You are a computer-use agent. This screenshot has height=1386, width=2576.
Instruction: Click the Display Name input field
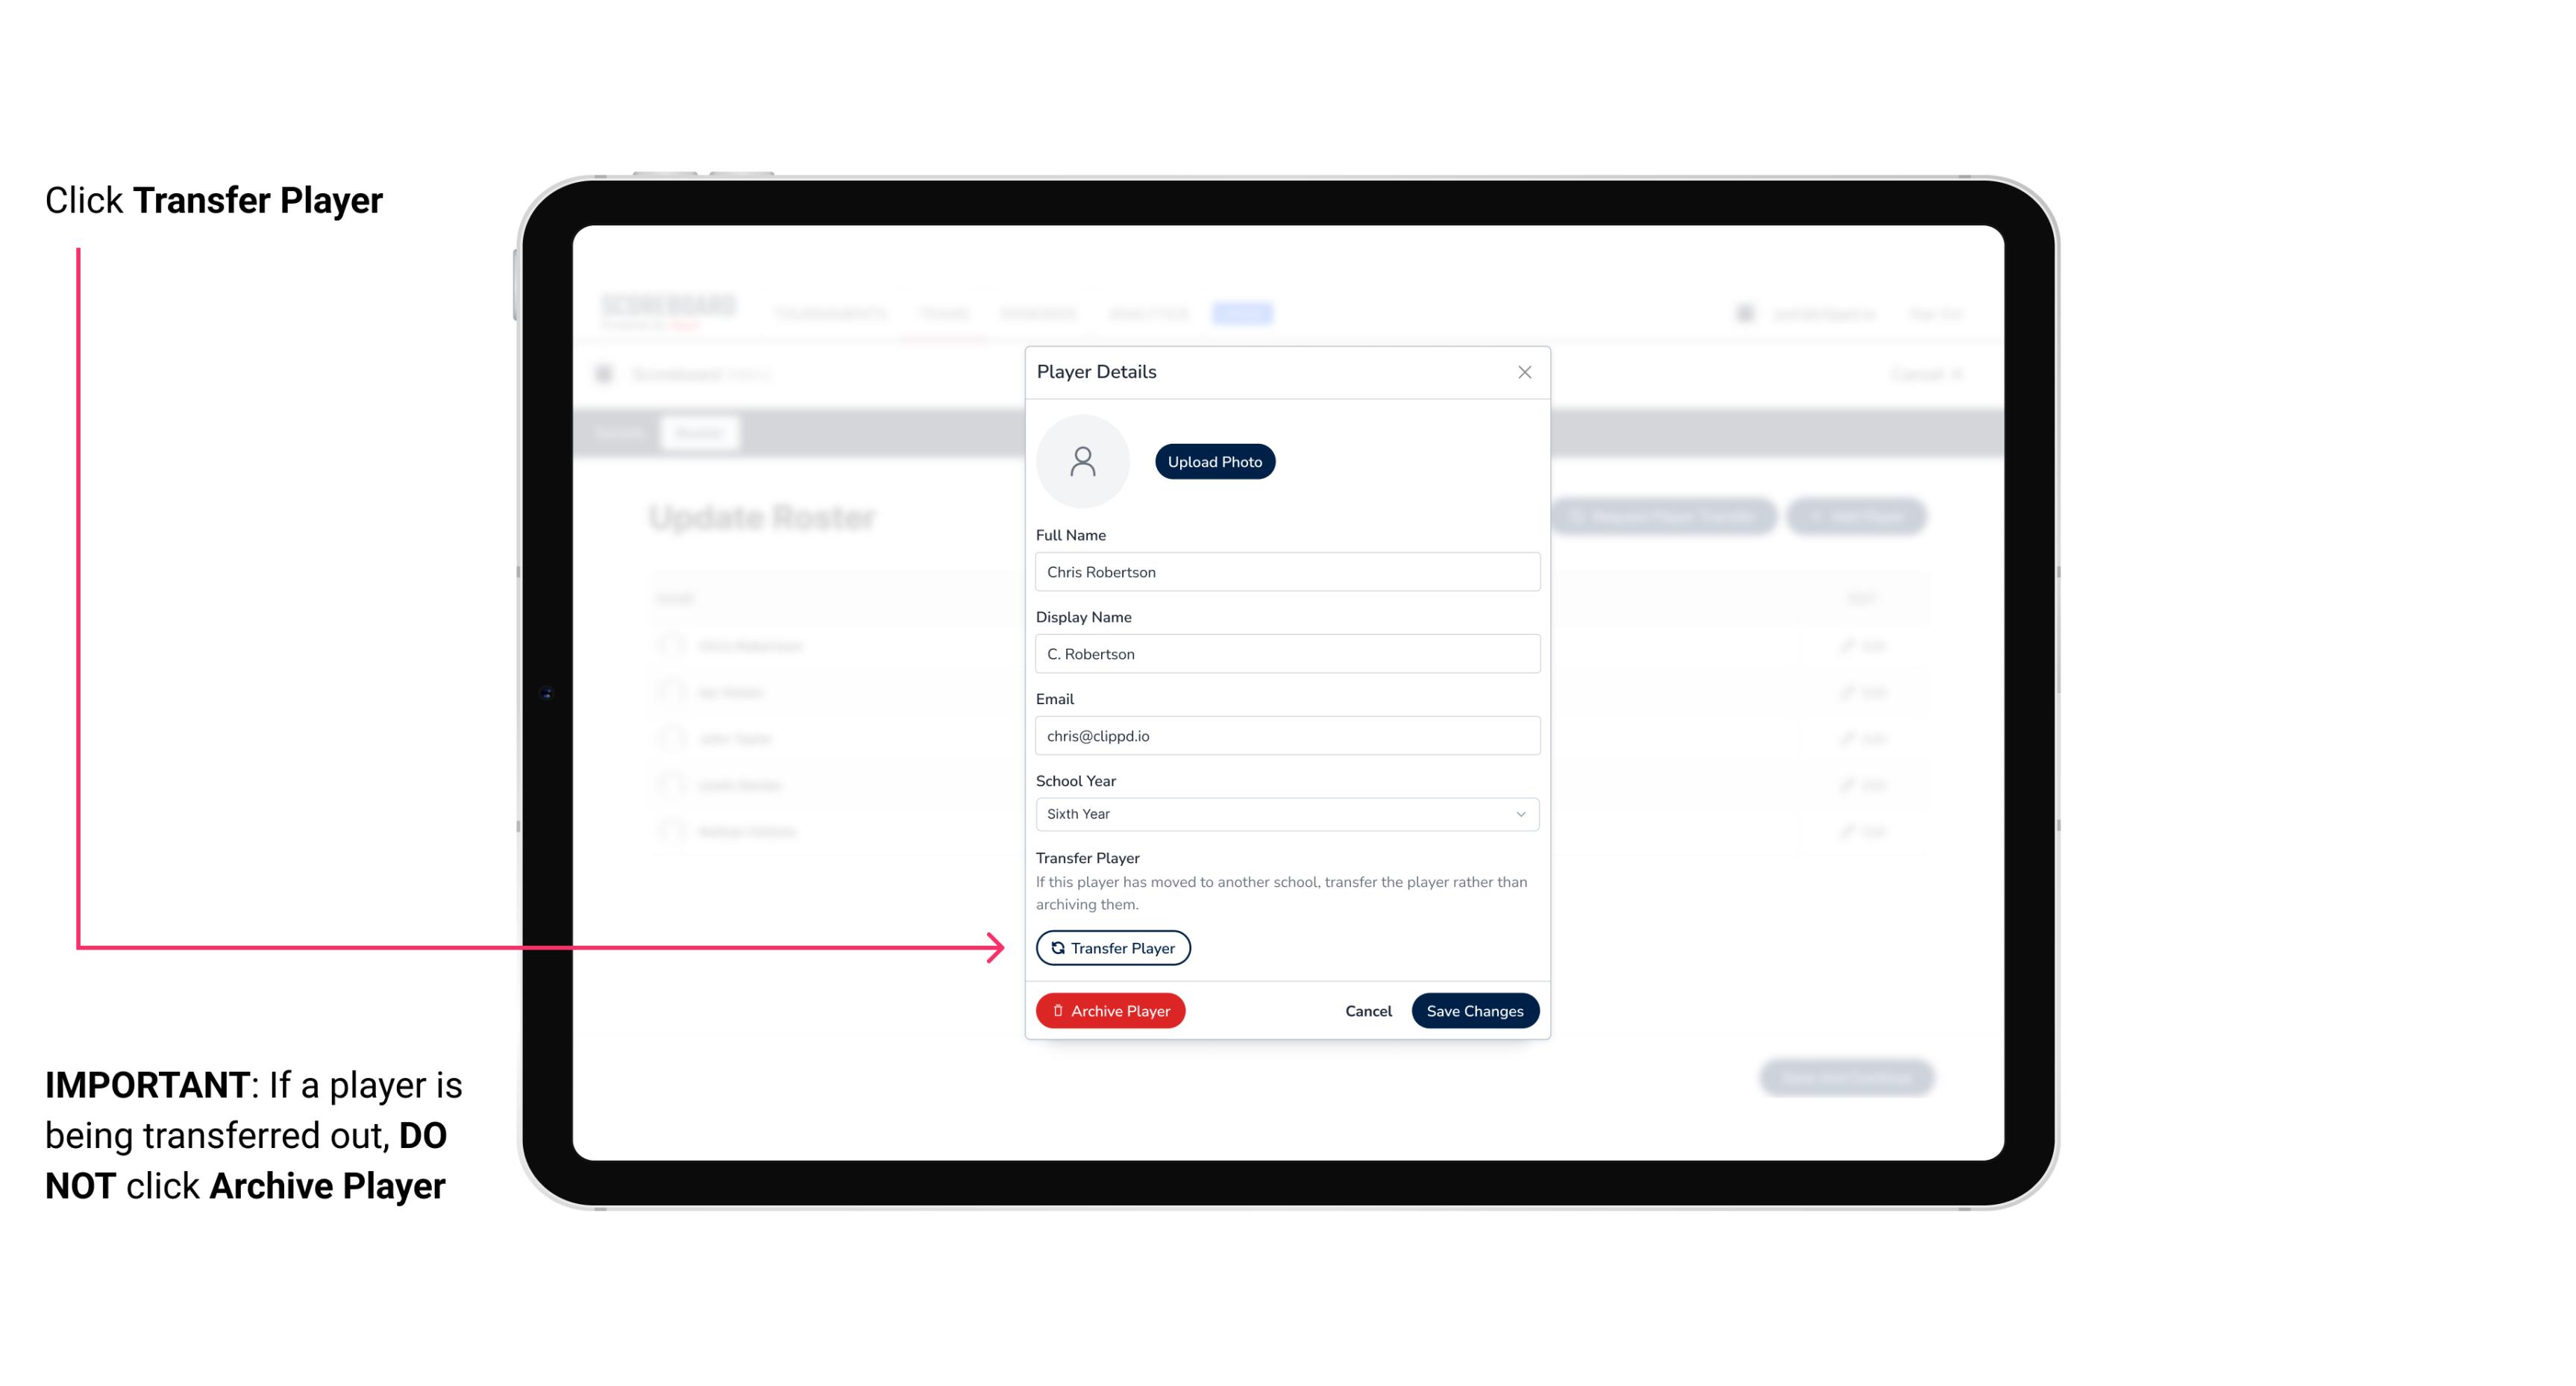1285,653
